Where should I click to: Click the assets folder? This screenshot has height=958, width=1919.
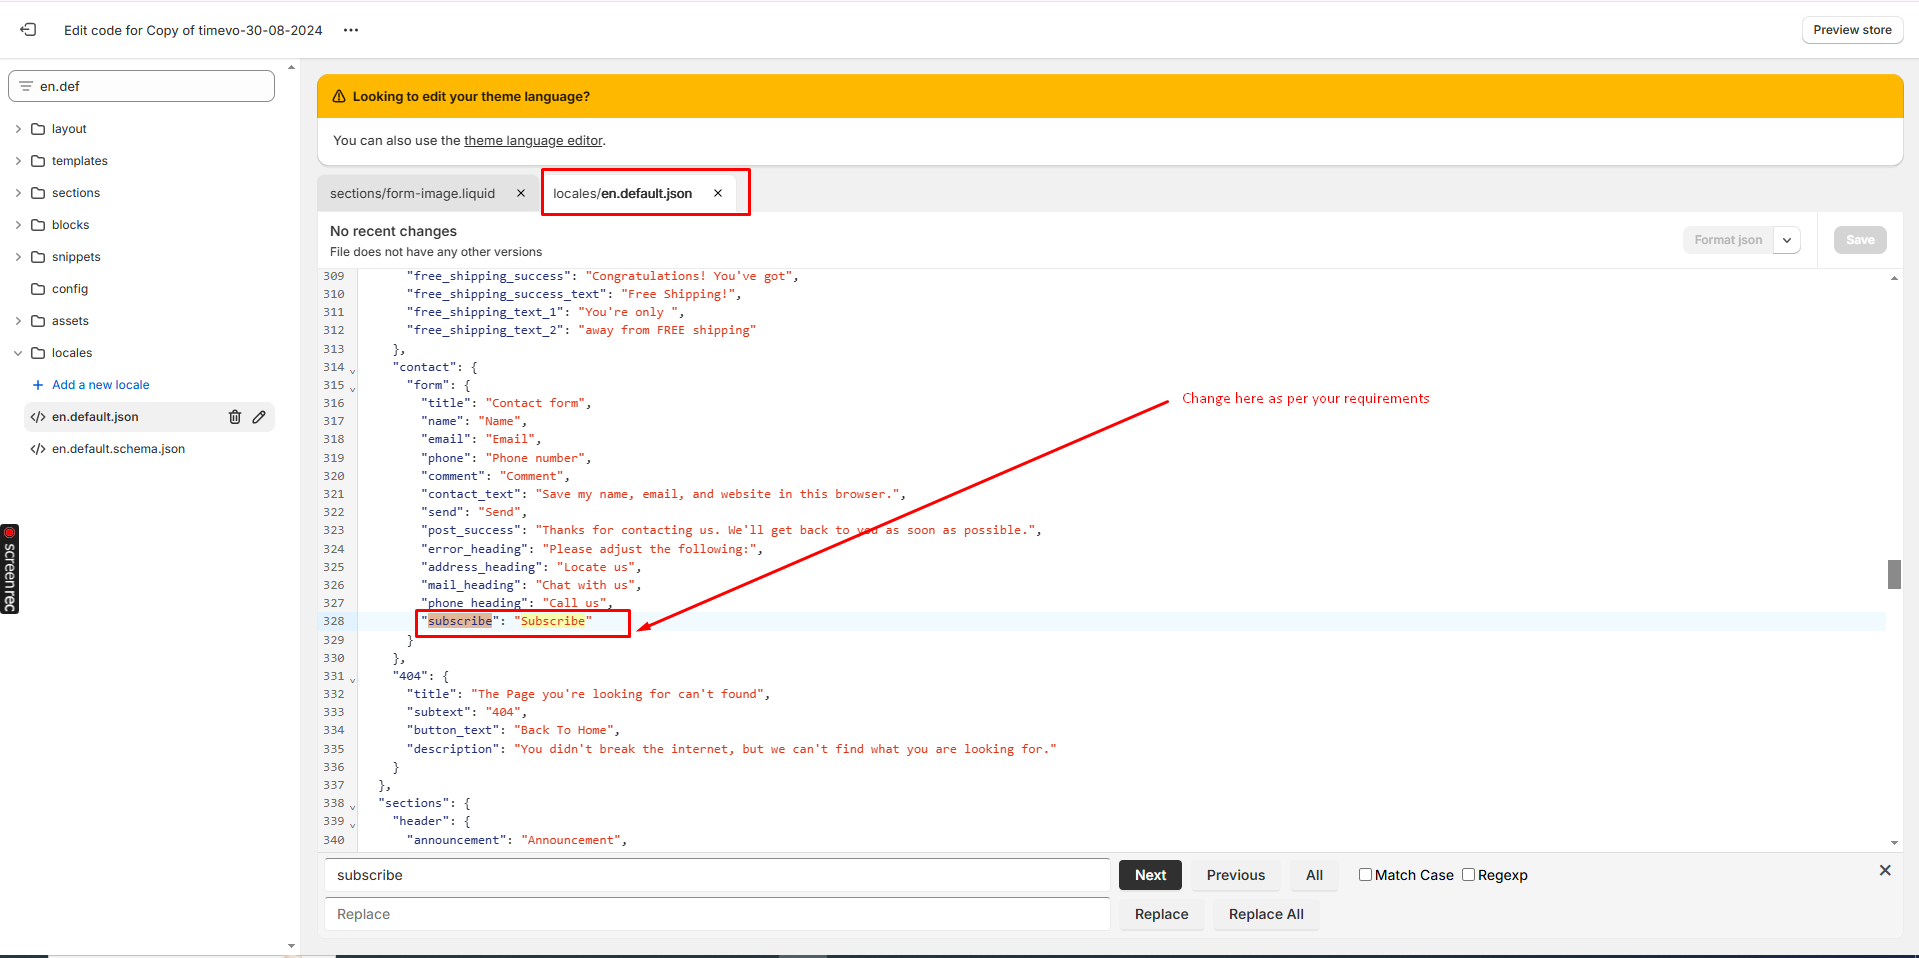point(70,321)
